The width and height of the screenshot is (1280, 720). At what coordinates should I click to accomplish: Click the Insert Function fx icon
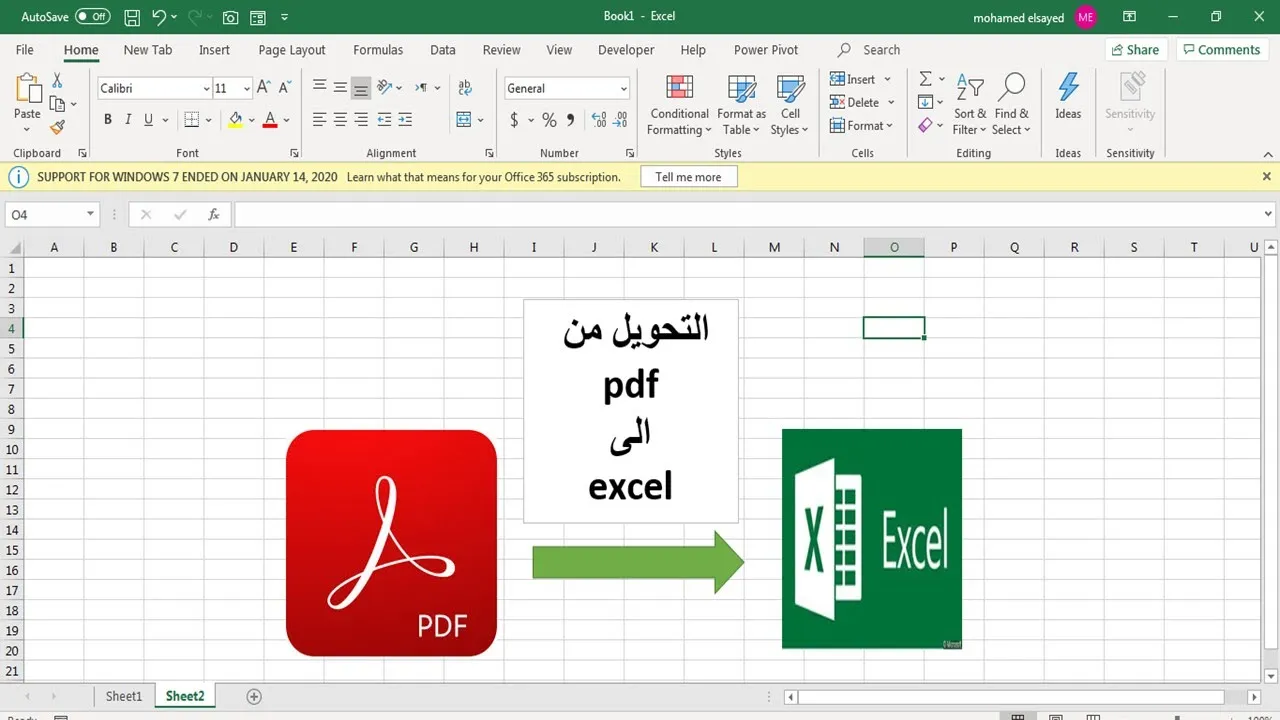click(x=213, y=214)
